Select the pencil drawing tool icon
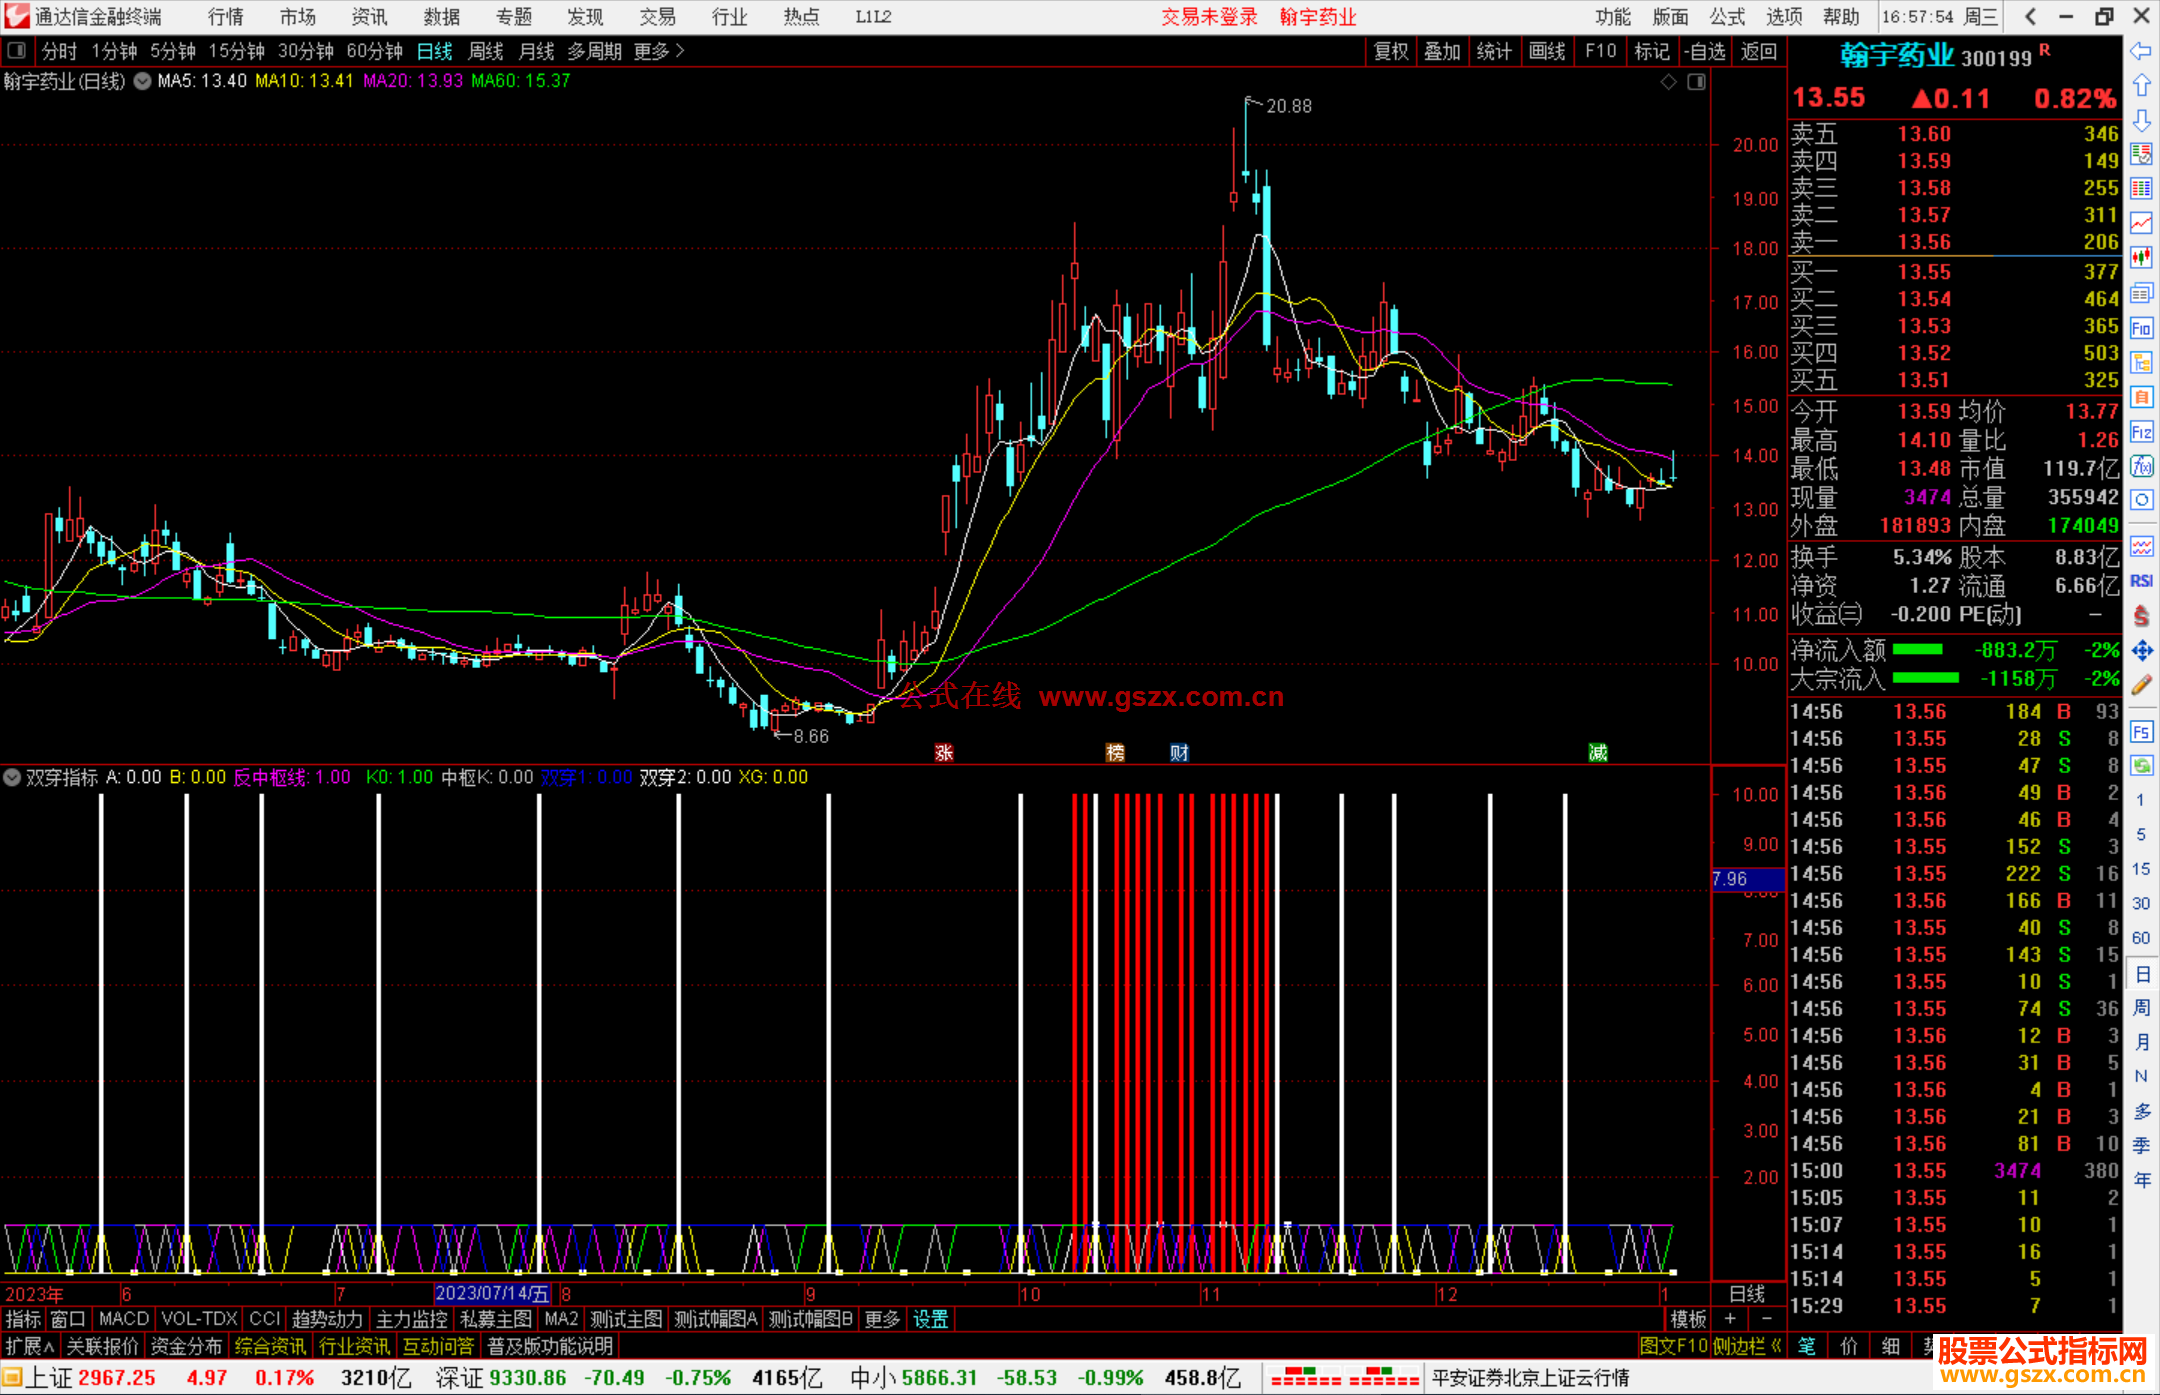Viewport: 2160px width, 1395px height. pos(2141,686)
